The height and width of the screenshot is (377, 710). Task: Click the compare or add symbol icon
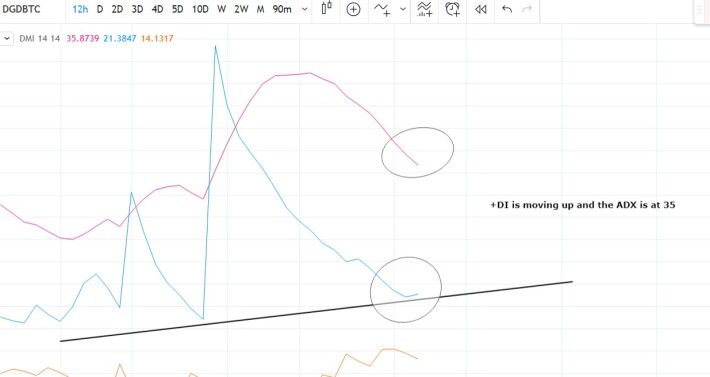(x=353, y=9)
